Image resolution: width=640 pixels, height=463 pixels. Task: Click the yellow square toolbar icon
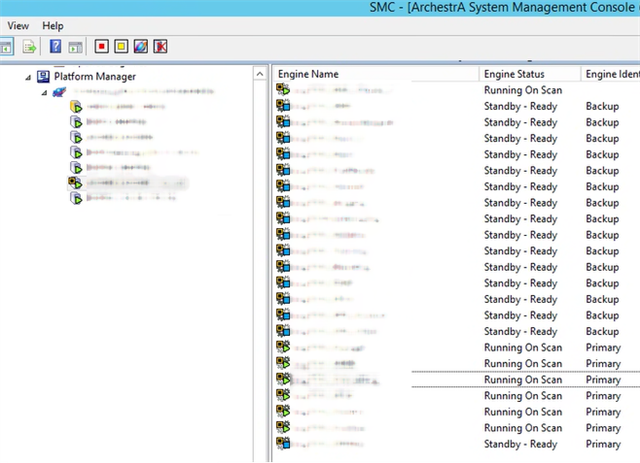pos(121,47)
